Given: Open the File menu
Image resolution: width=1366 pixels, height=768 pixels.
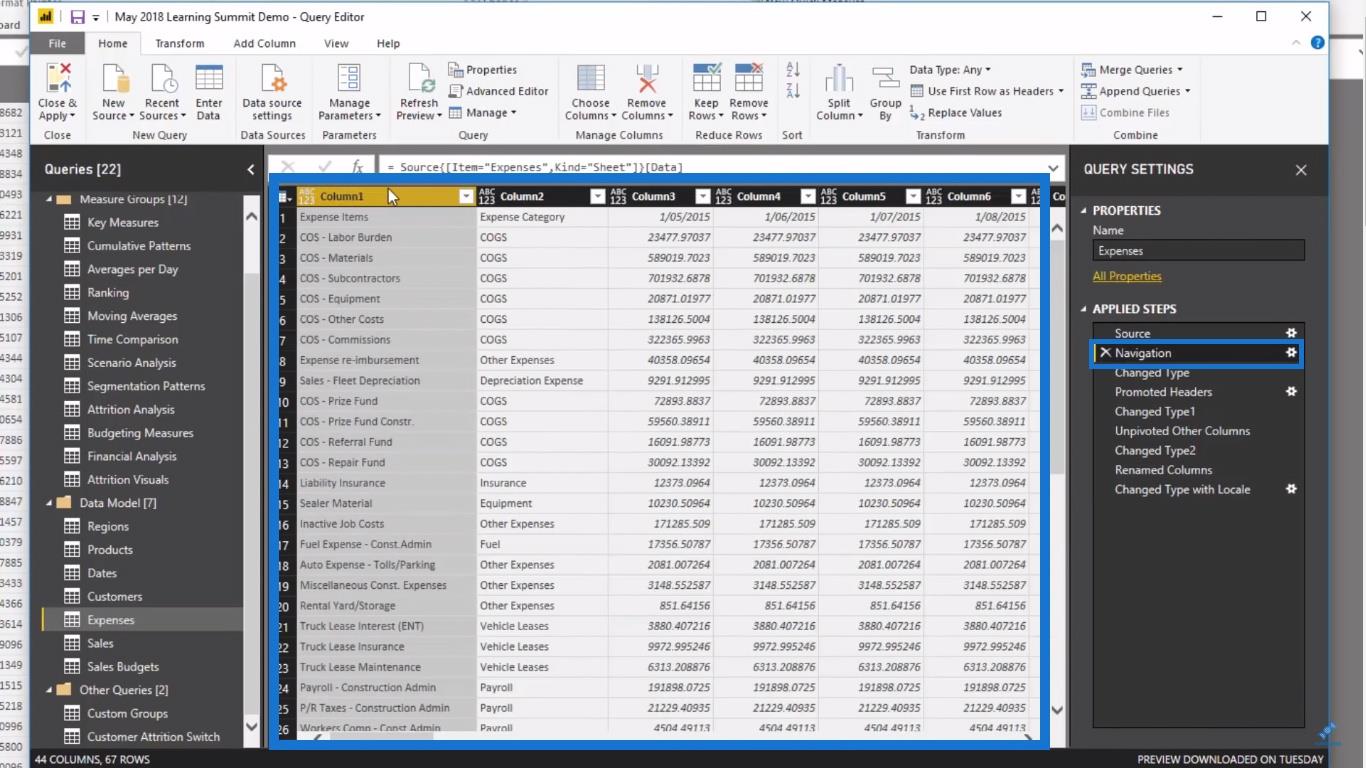Looking at the screenshot, I should click(58, 43).
